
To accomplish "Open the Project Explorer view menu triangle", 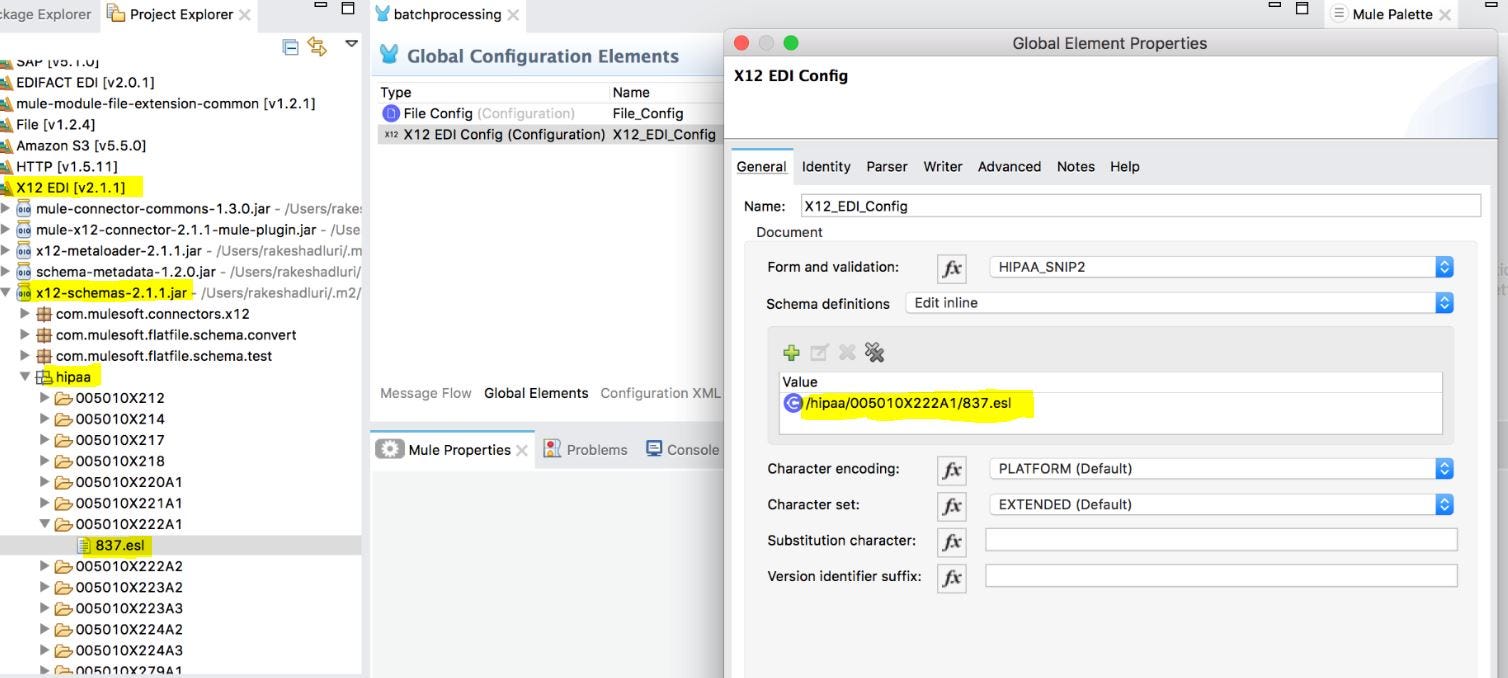I will point(351,44).
